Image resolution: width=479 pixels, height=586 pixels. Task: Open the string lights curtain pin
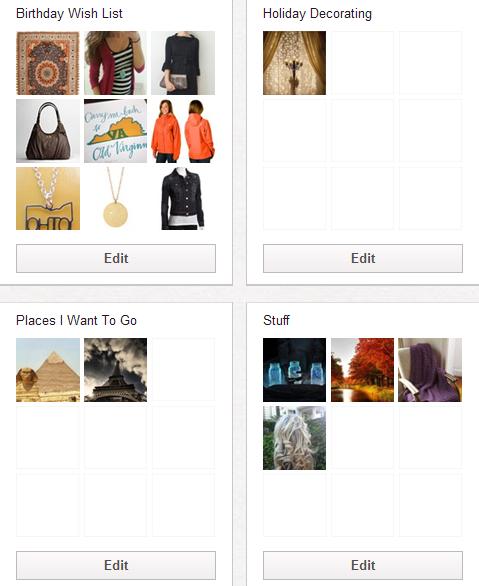pos(294,63)
